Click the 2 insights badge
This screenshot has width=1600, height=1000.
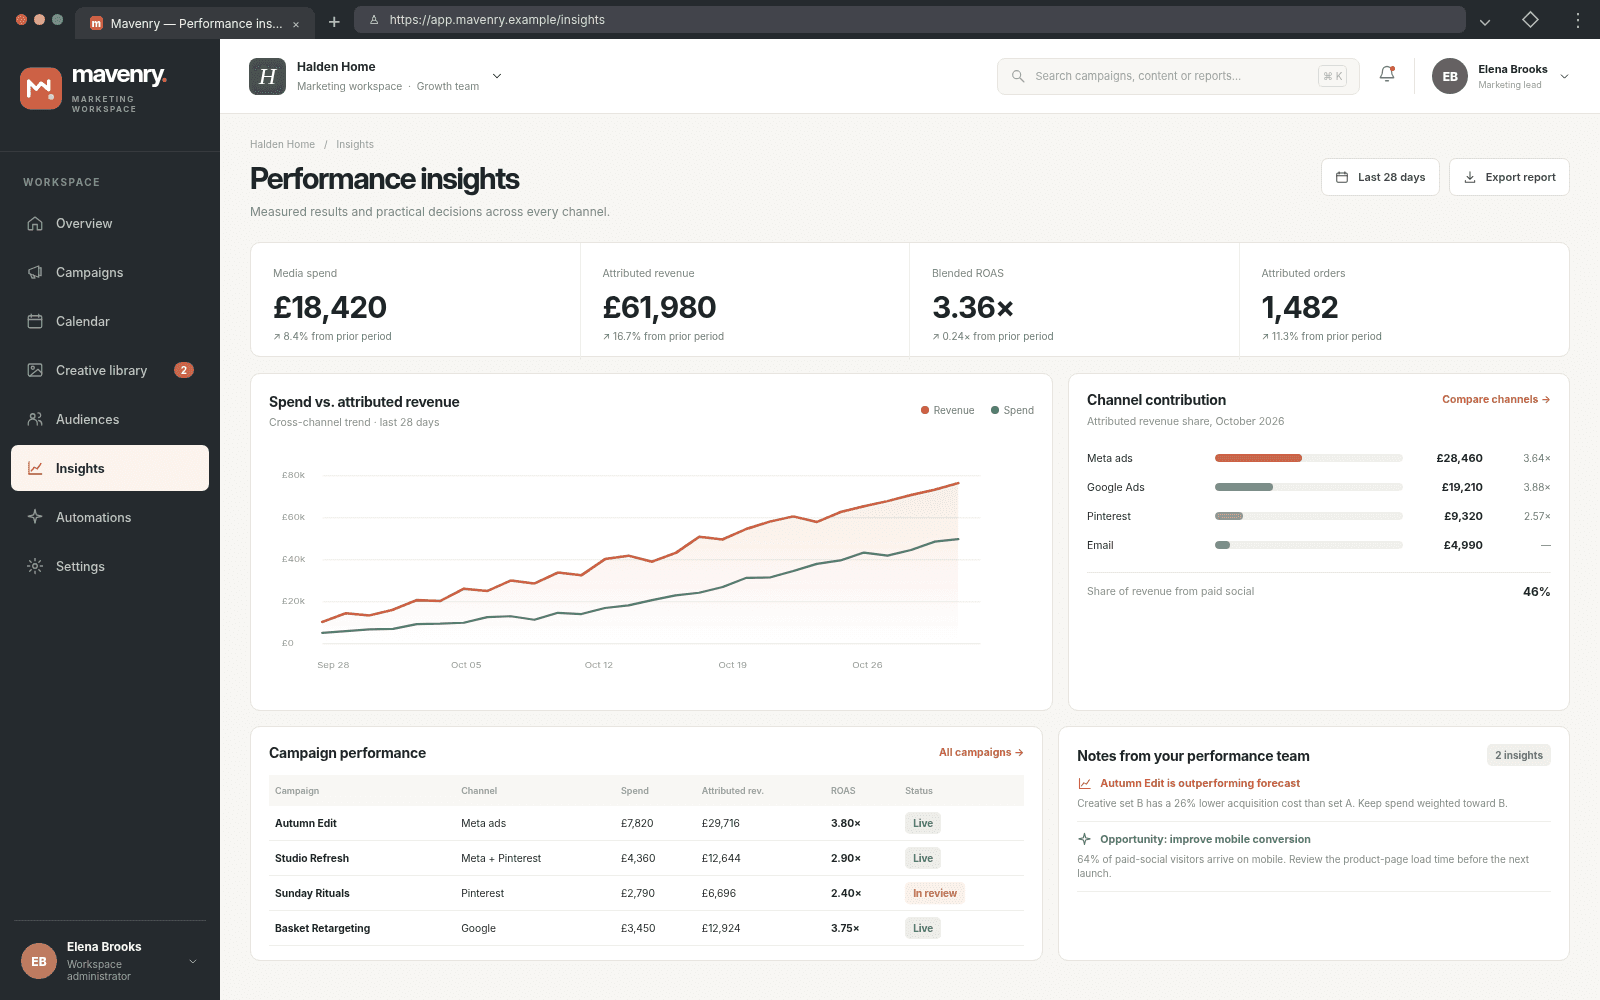tap(1518, 755)
